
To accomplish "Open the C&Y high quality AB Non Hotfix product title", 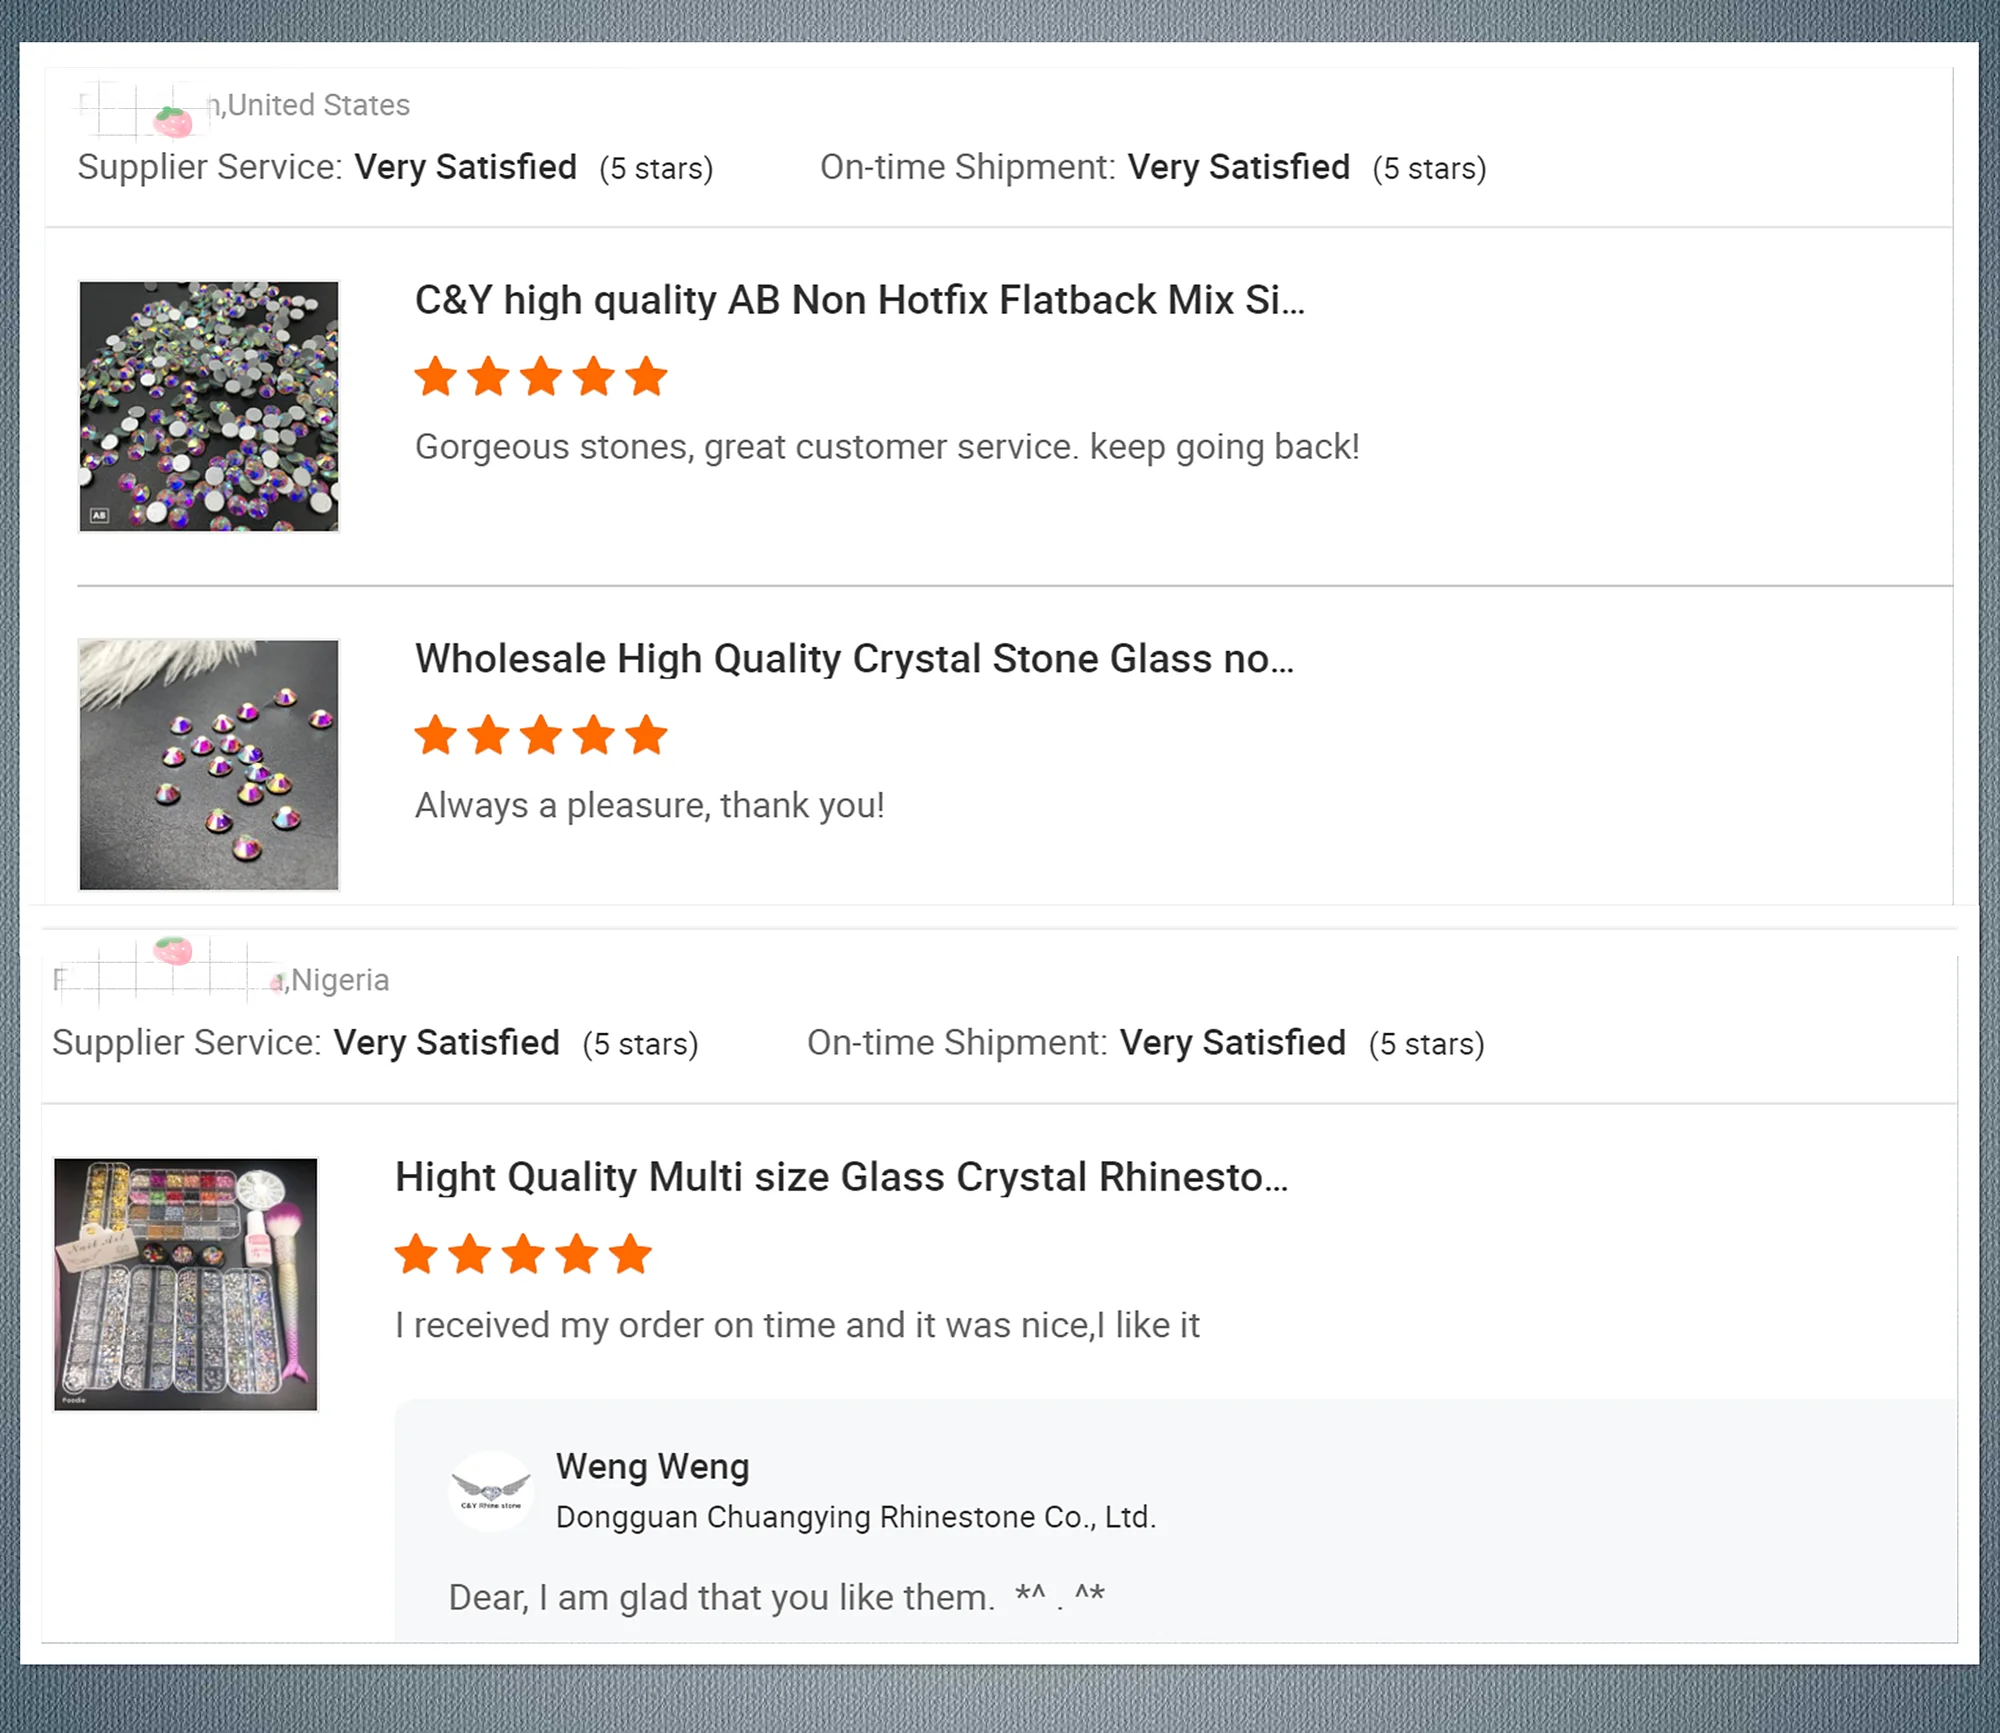I will [859, 300].
